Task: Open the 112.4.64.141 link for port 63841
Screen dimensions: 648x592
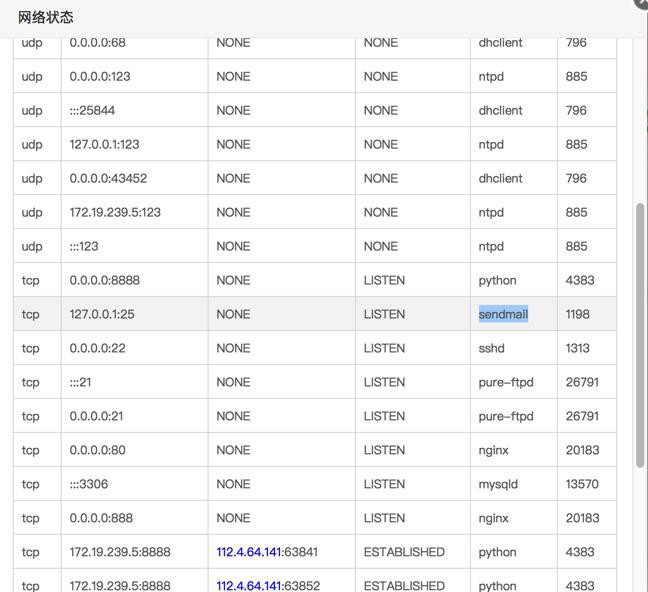Action: pos(249,552)
